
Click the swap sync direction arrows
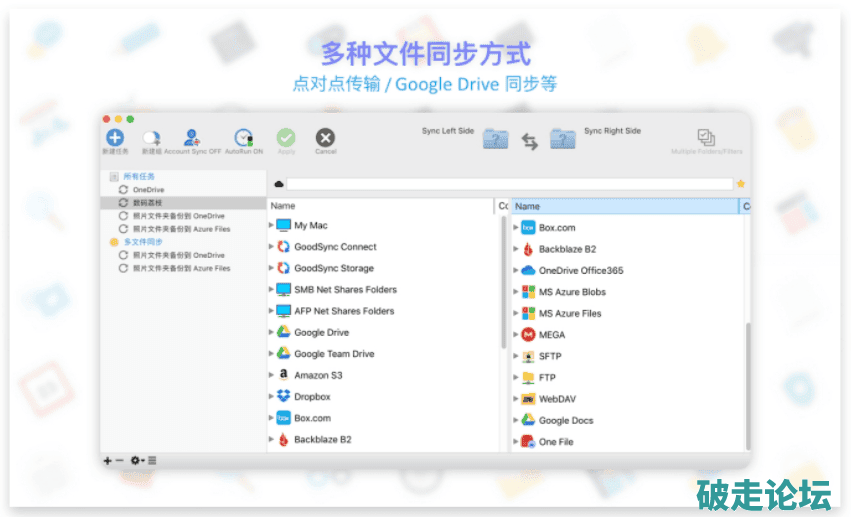530,142
